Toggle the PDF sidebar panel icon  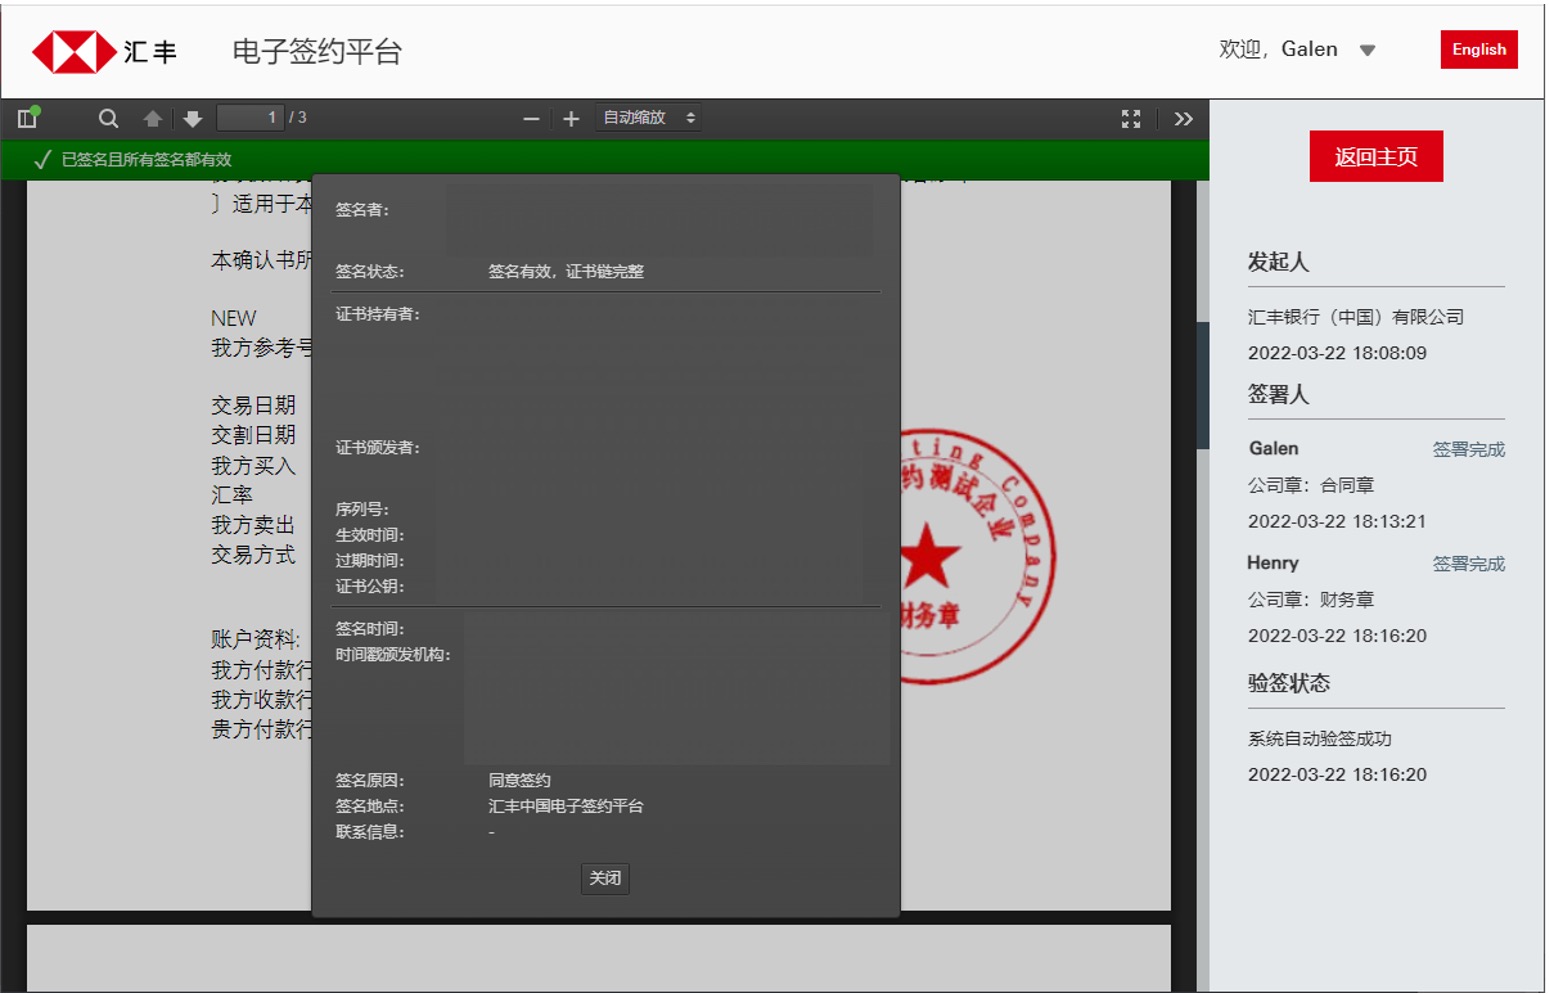click(28, 119)
